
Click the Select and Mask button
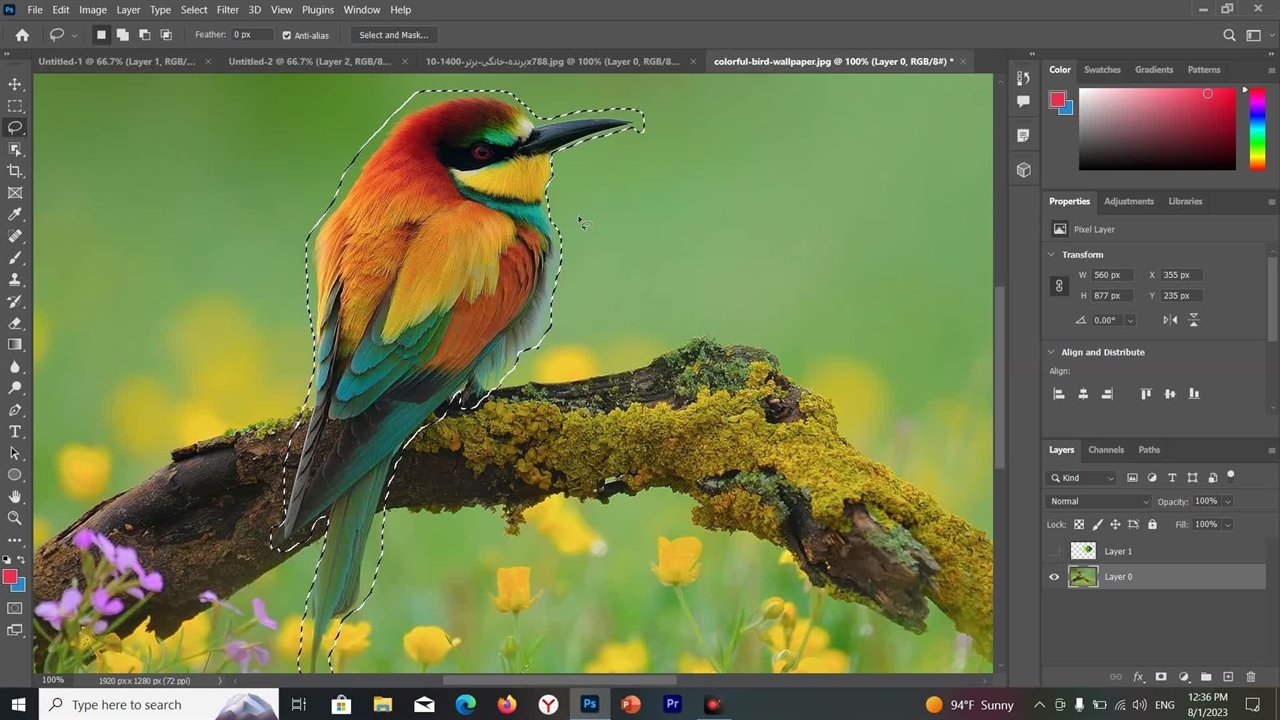[x=393, y=35]
